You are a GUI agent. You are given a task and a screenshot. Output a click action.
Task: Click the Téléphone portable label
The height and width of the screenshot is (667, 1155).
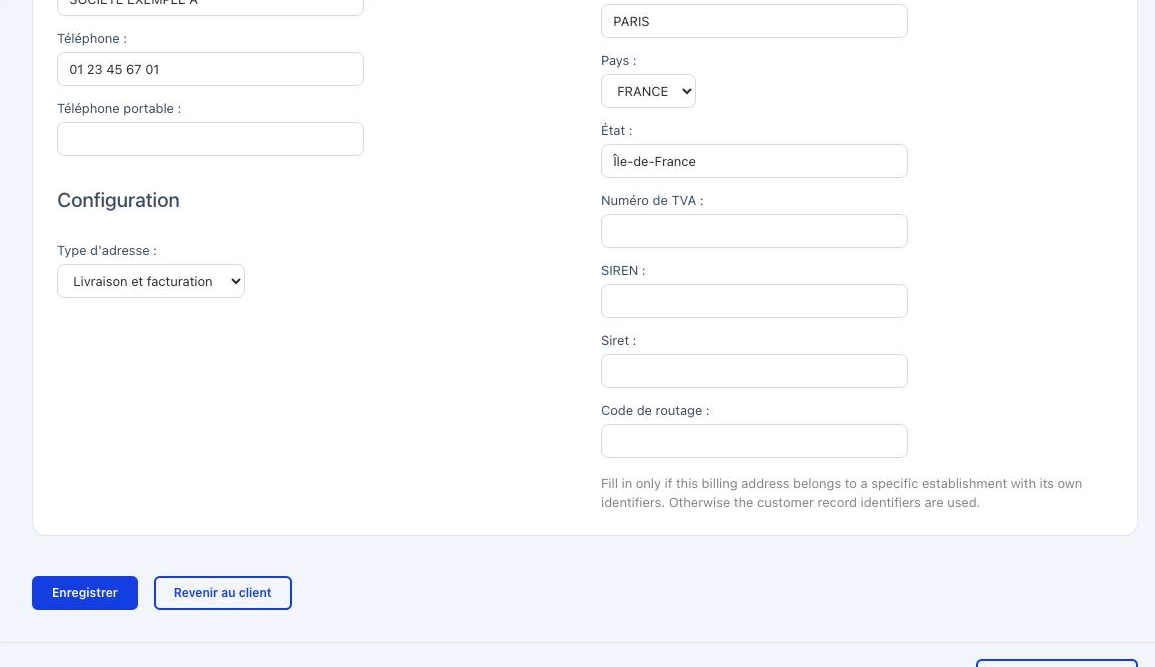119,108
